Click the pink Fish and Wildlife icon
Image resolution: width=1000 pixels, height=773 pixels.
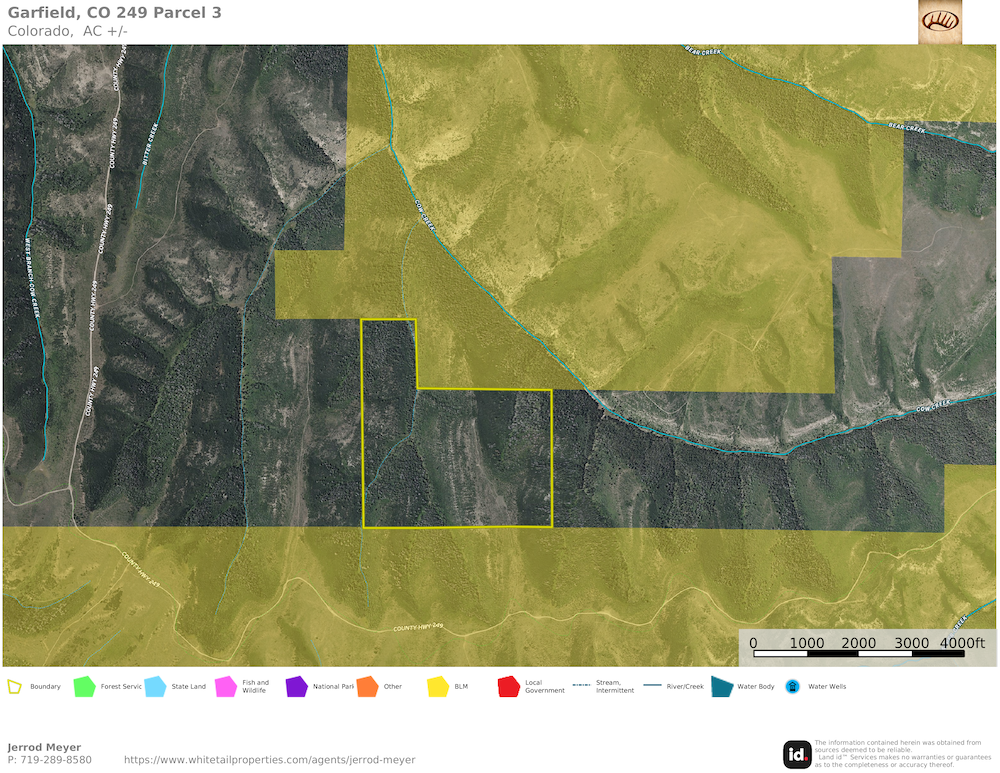pos(226,687)
